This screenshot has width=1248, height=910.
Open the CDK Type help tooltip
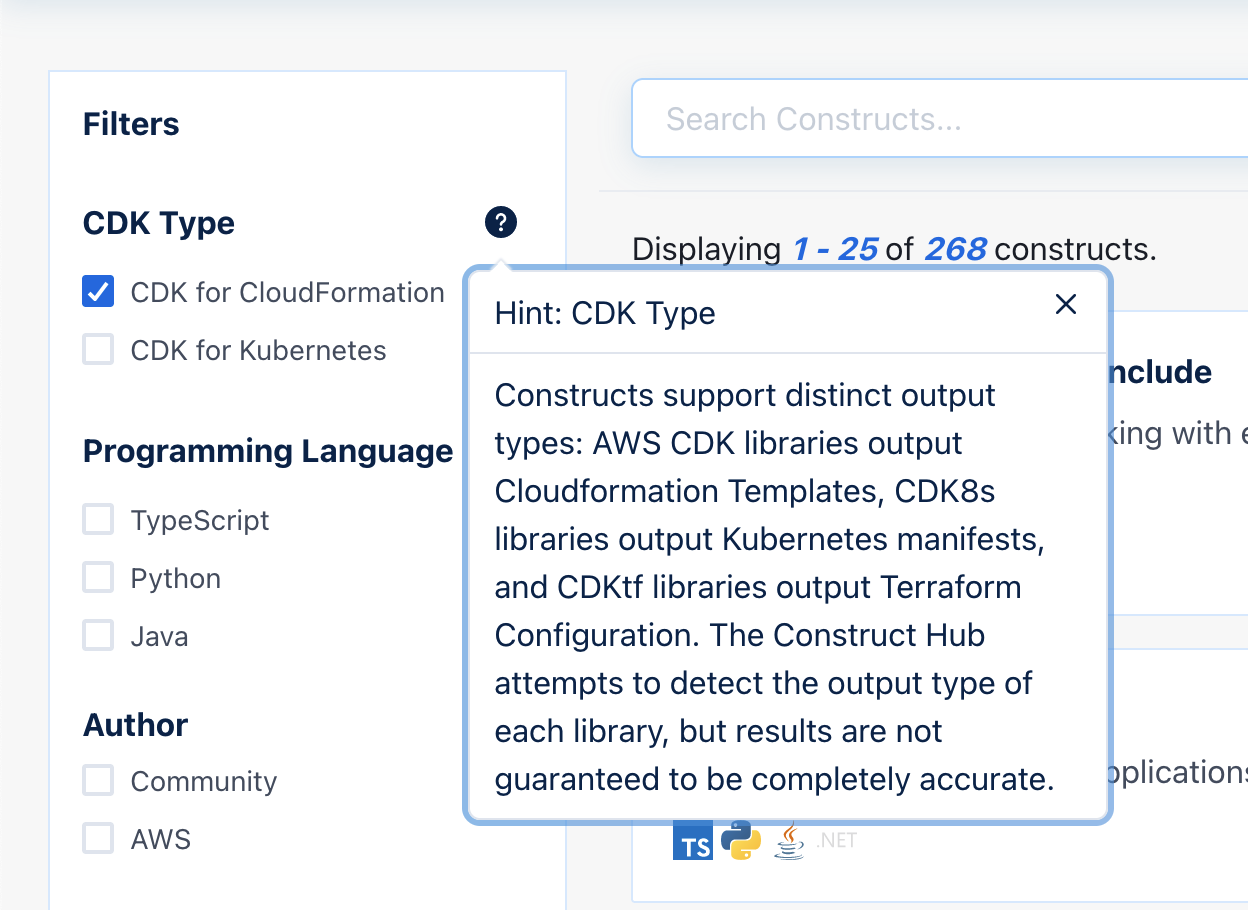point(500,222)
